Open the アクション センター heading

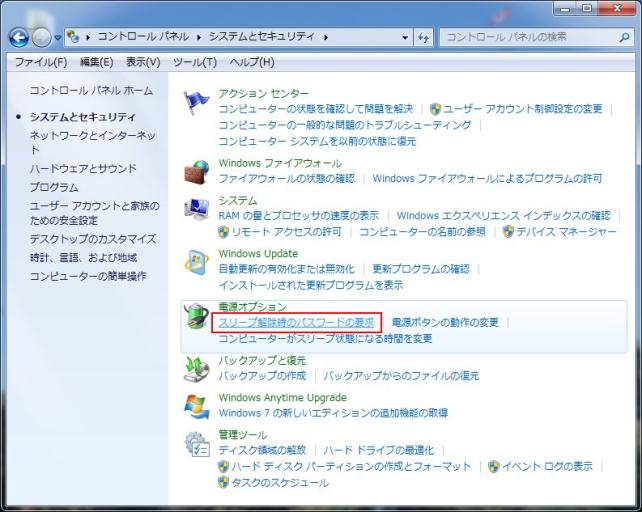[264, 94]
